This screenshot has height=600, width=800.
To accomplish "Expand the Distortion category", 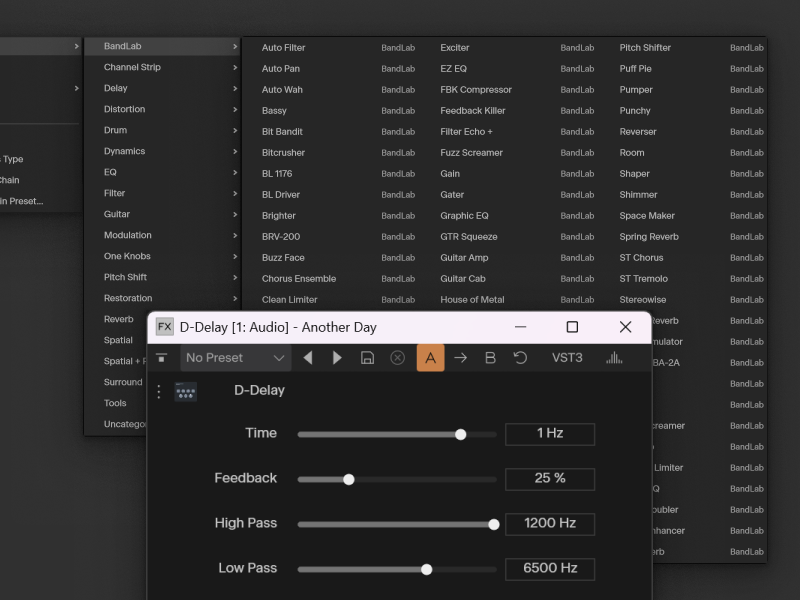I will (x=163, y=109).
